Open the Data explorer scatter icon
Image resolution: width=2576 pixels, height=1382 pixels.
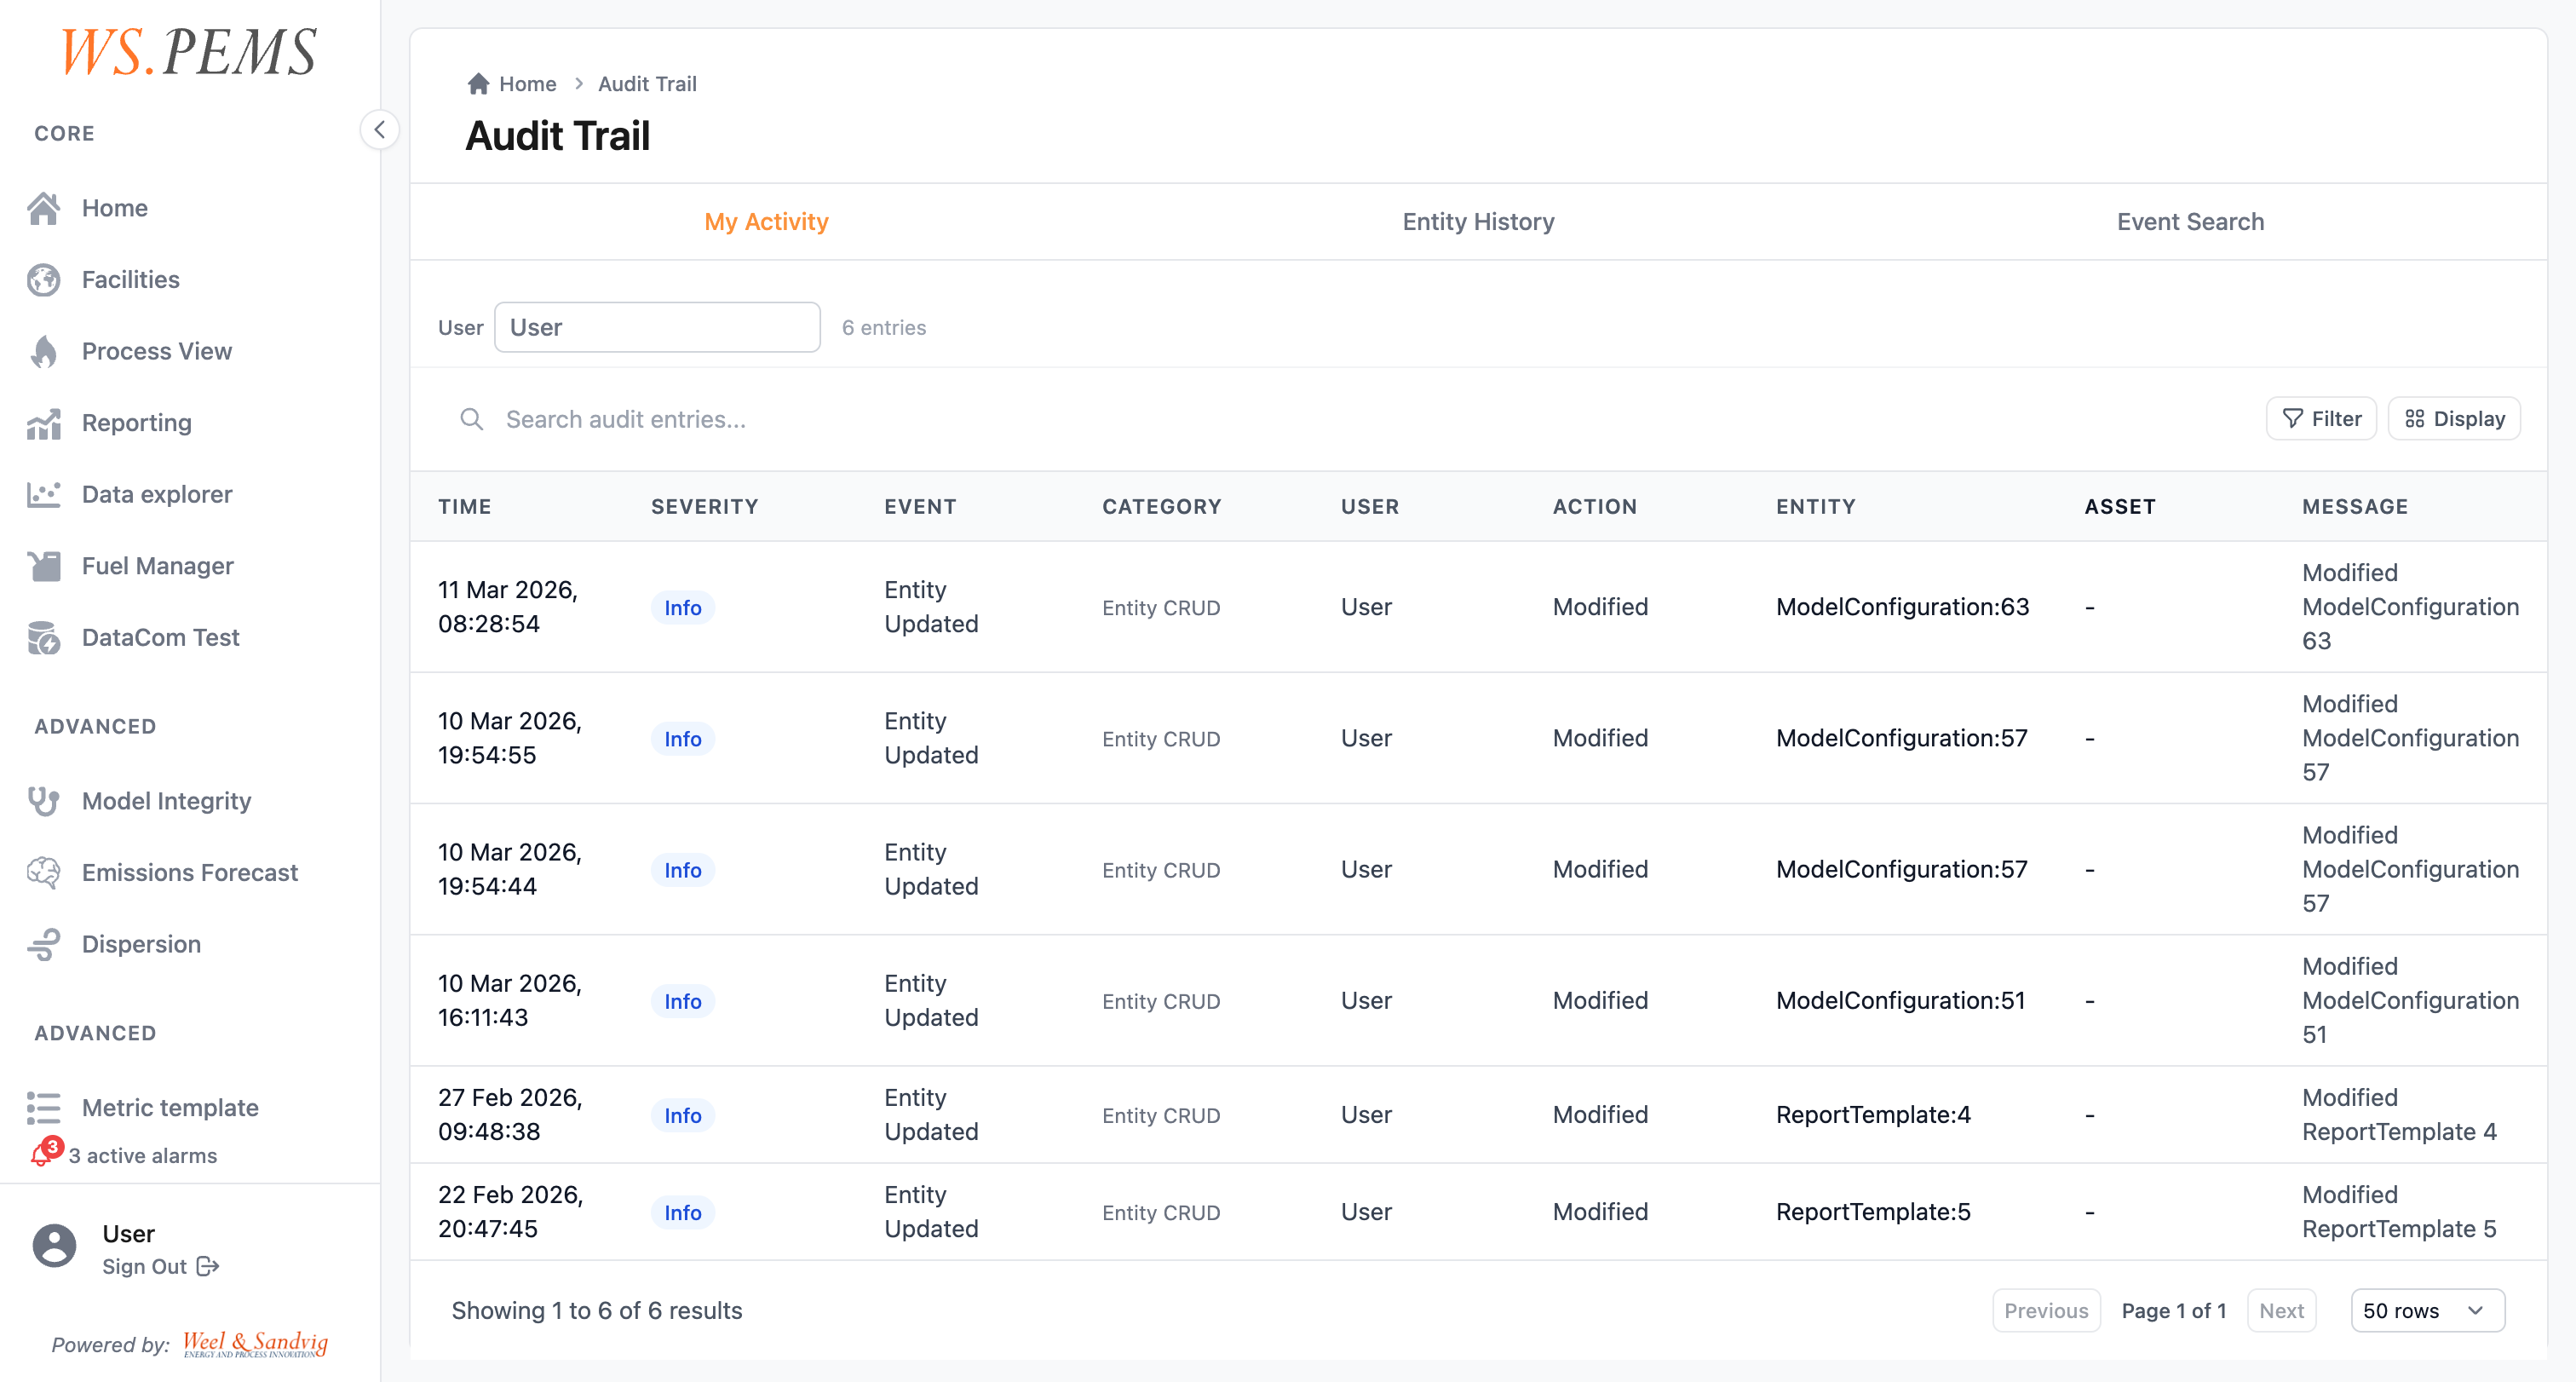point(44,494)
